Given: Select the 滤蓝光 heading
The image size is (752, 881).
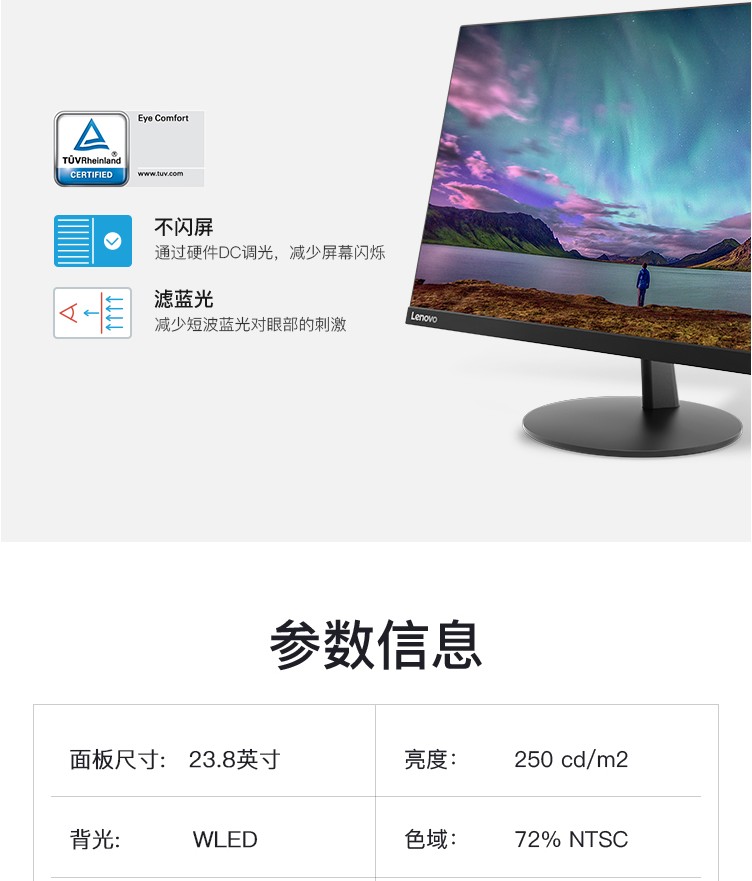Looking at the screenshot, I should 184,299.
